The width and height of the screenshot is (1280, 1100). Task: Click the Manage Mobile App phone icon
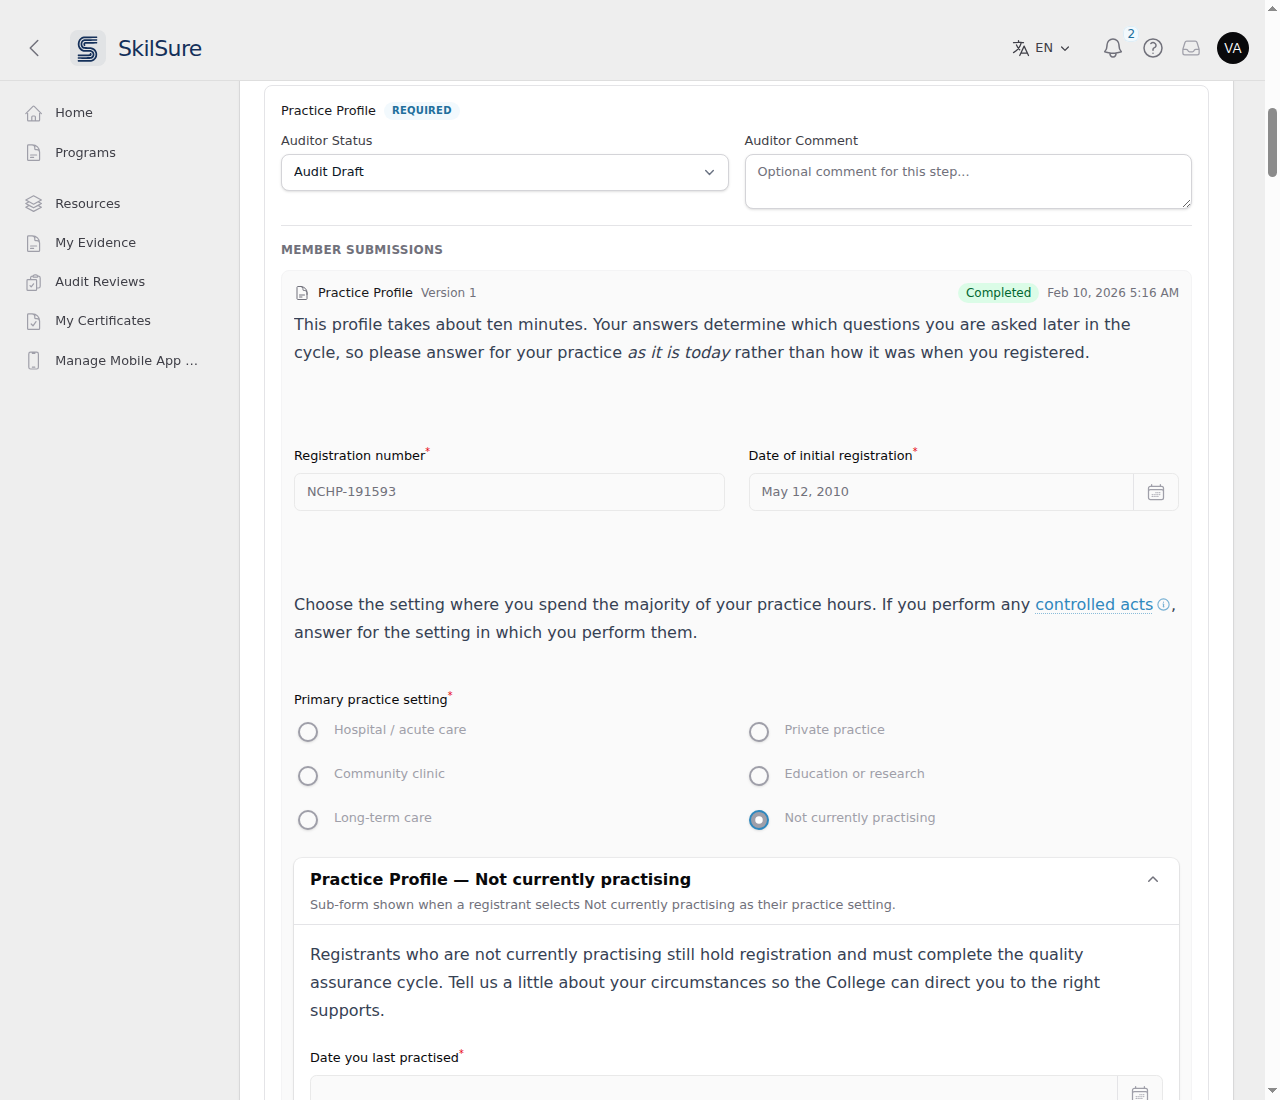click(x=34, y=361)
